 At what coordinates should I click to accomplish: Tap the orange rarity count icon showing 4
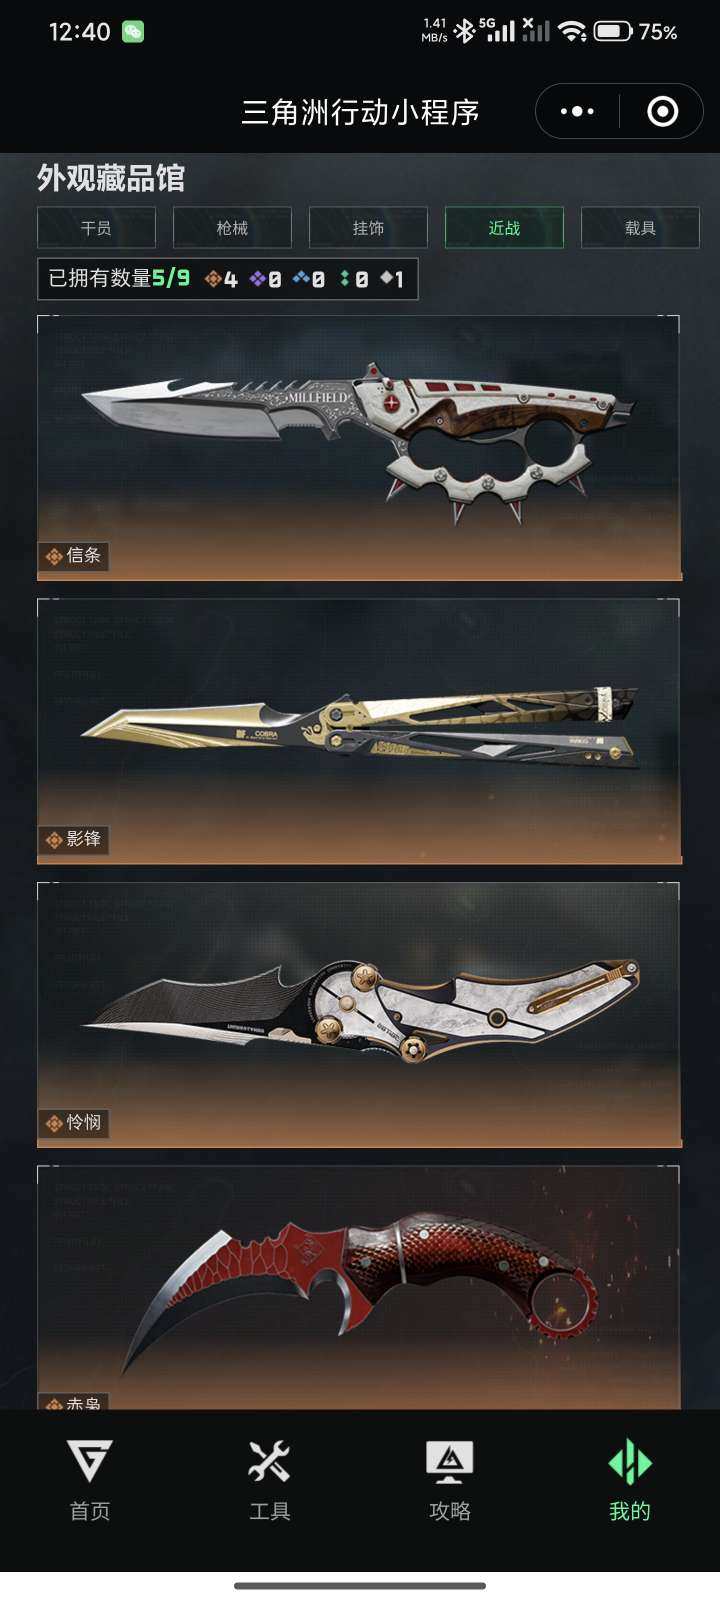[x=213, y=279]
